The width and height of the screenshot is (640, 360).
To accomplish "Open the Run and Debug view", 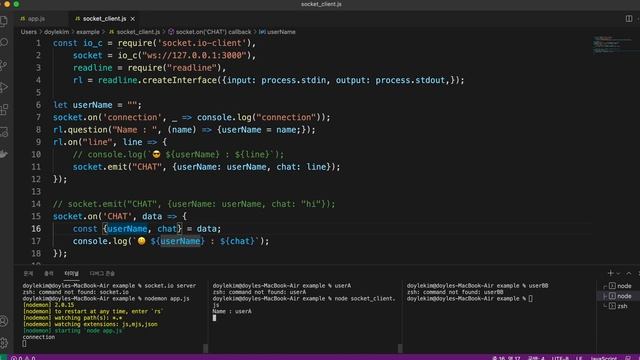I will coord(4,87).
